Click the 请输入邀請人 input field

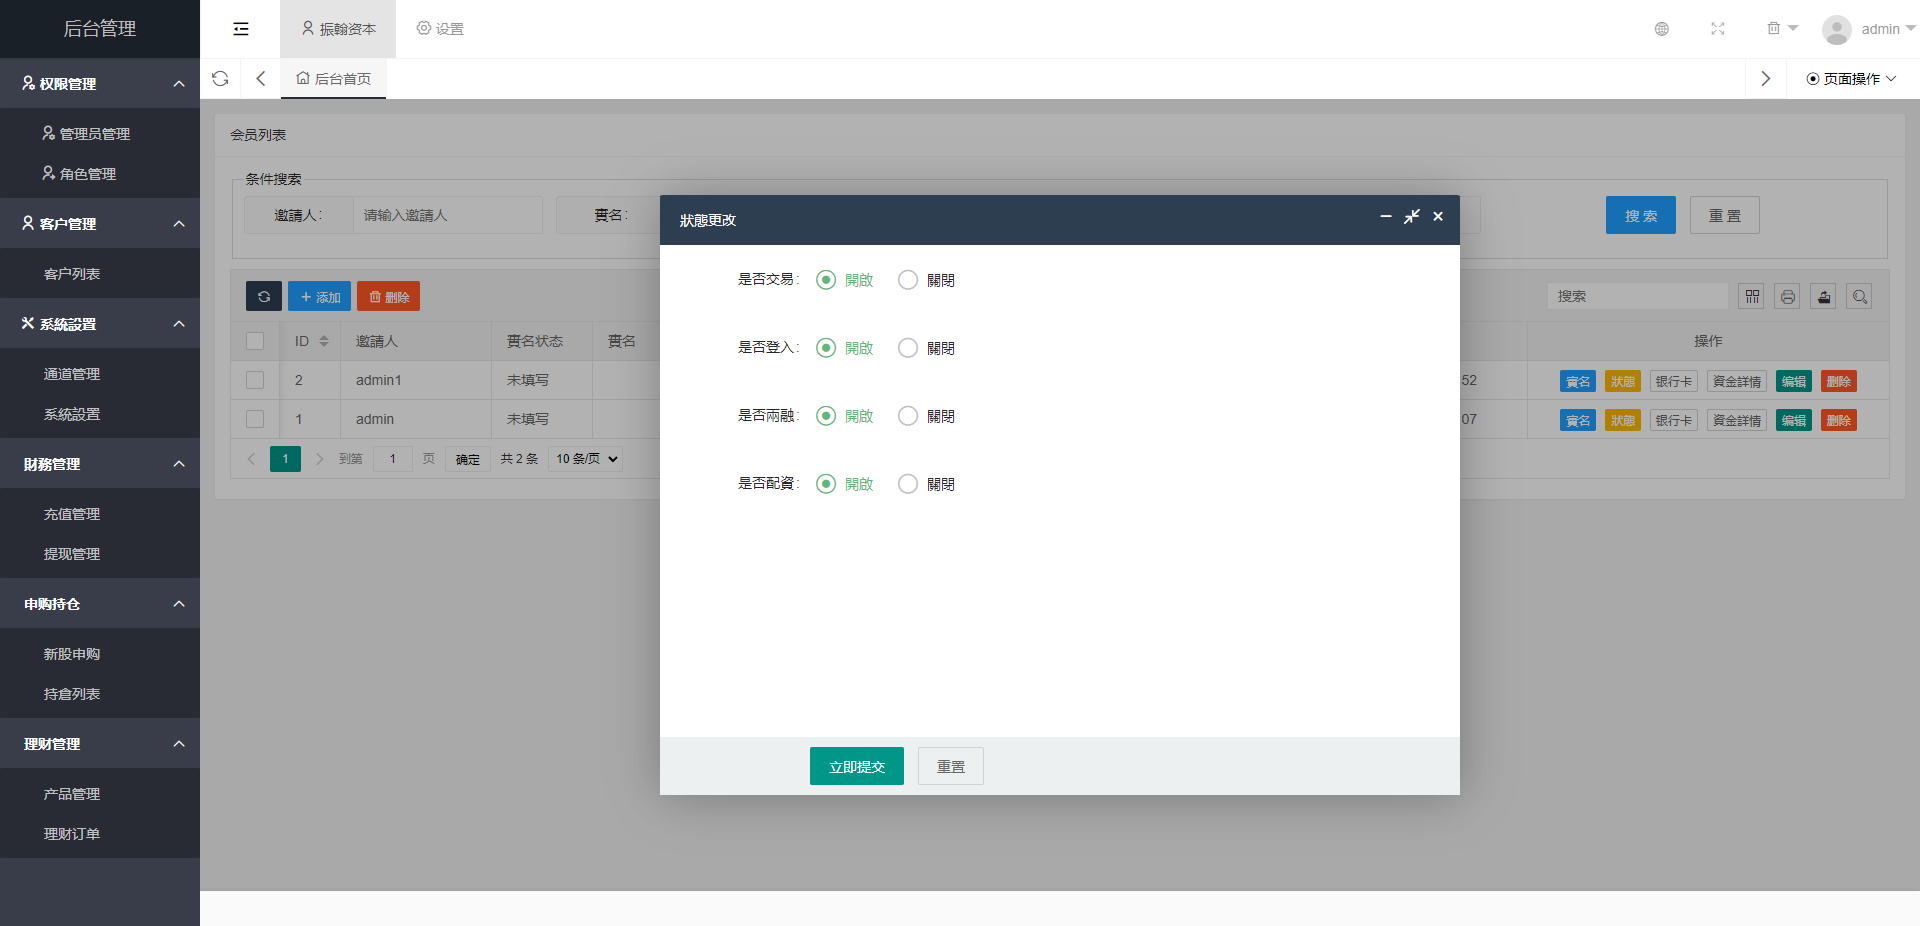(x=447, y=215)
